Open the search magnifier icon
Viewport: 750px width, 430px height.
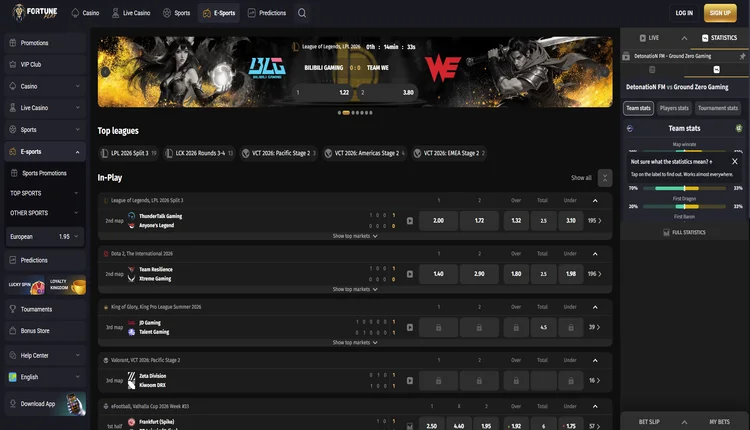click(x=302, y=13)
